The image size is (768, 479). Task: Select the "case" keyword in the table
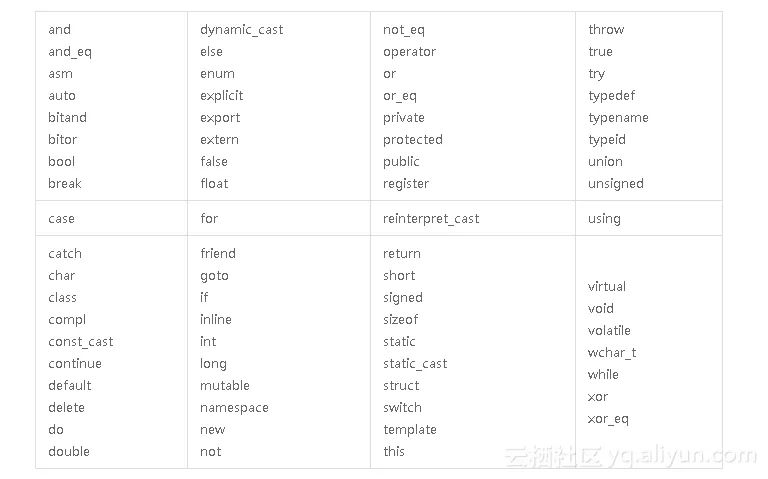click(x=61, y=219)
